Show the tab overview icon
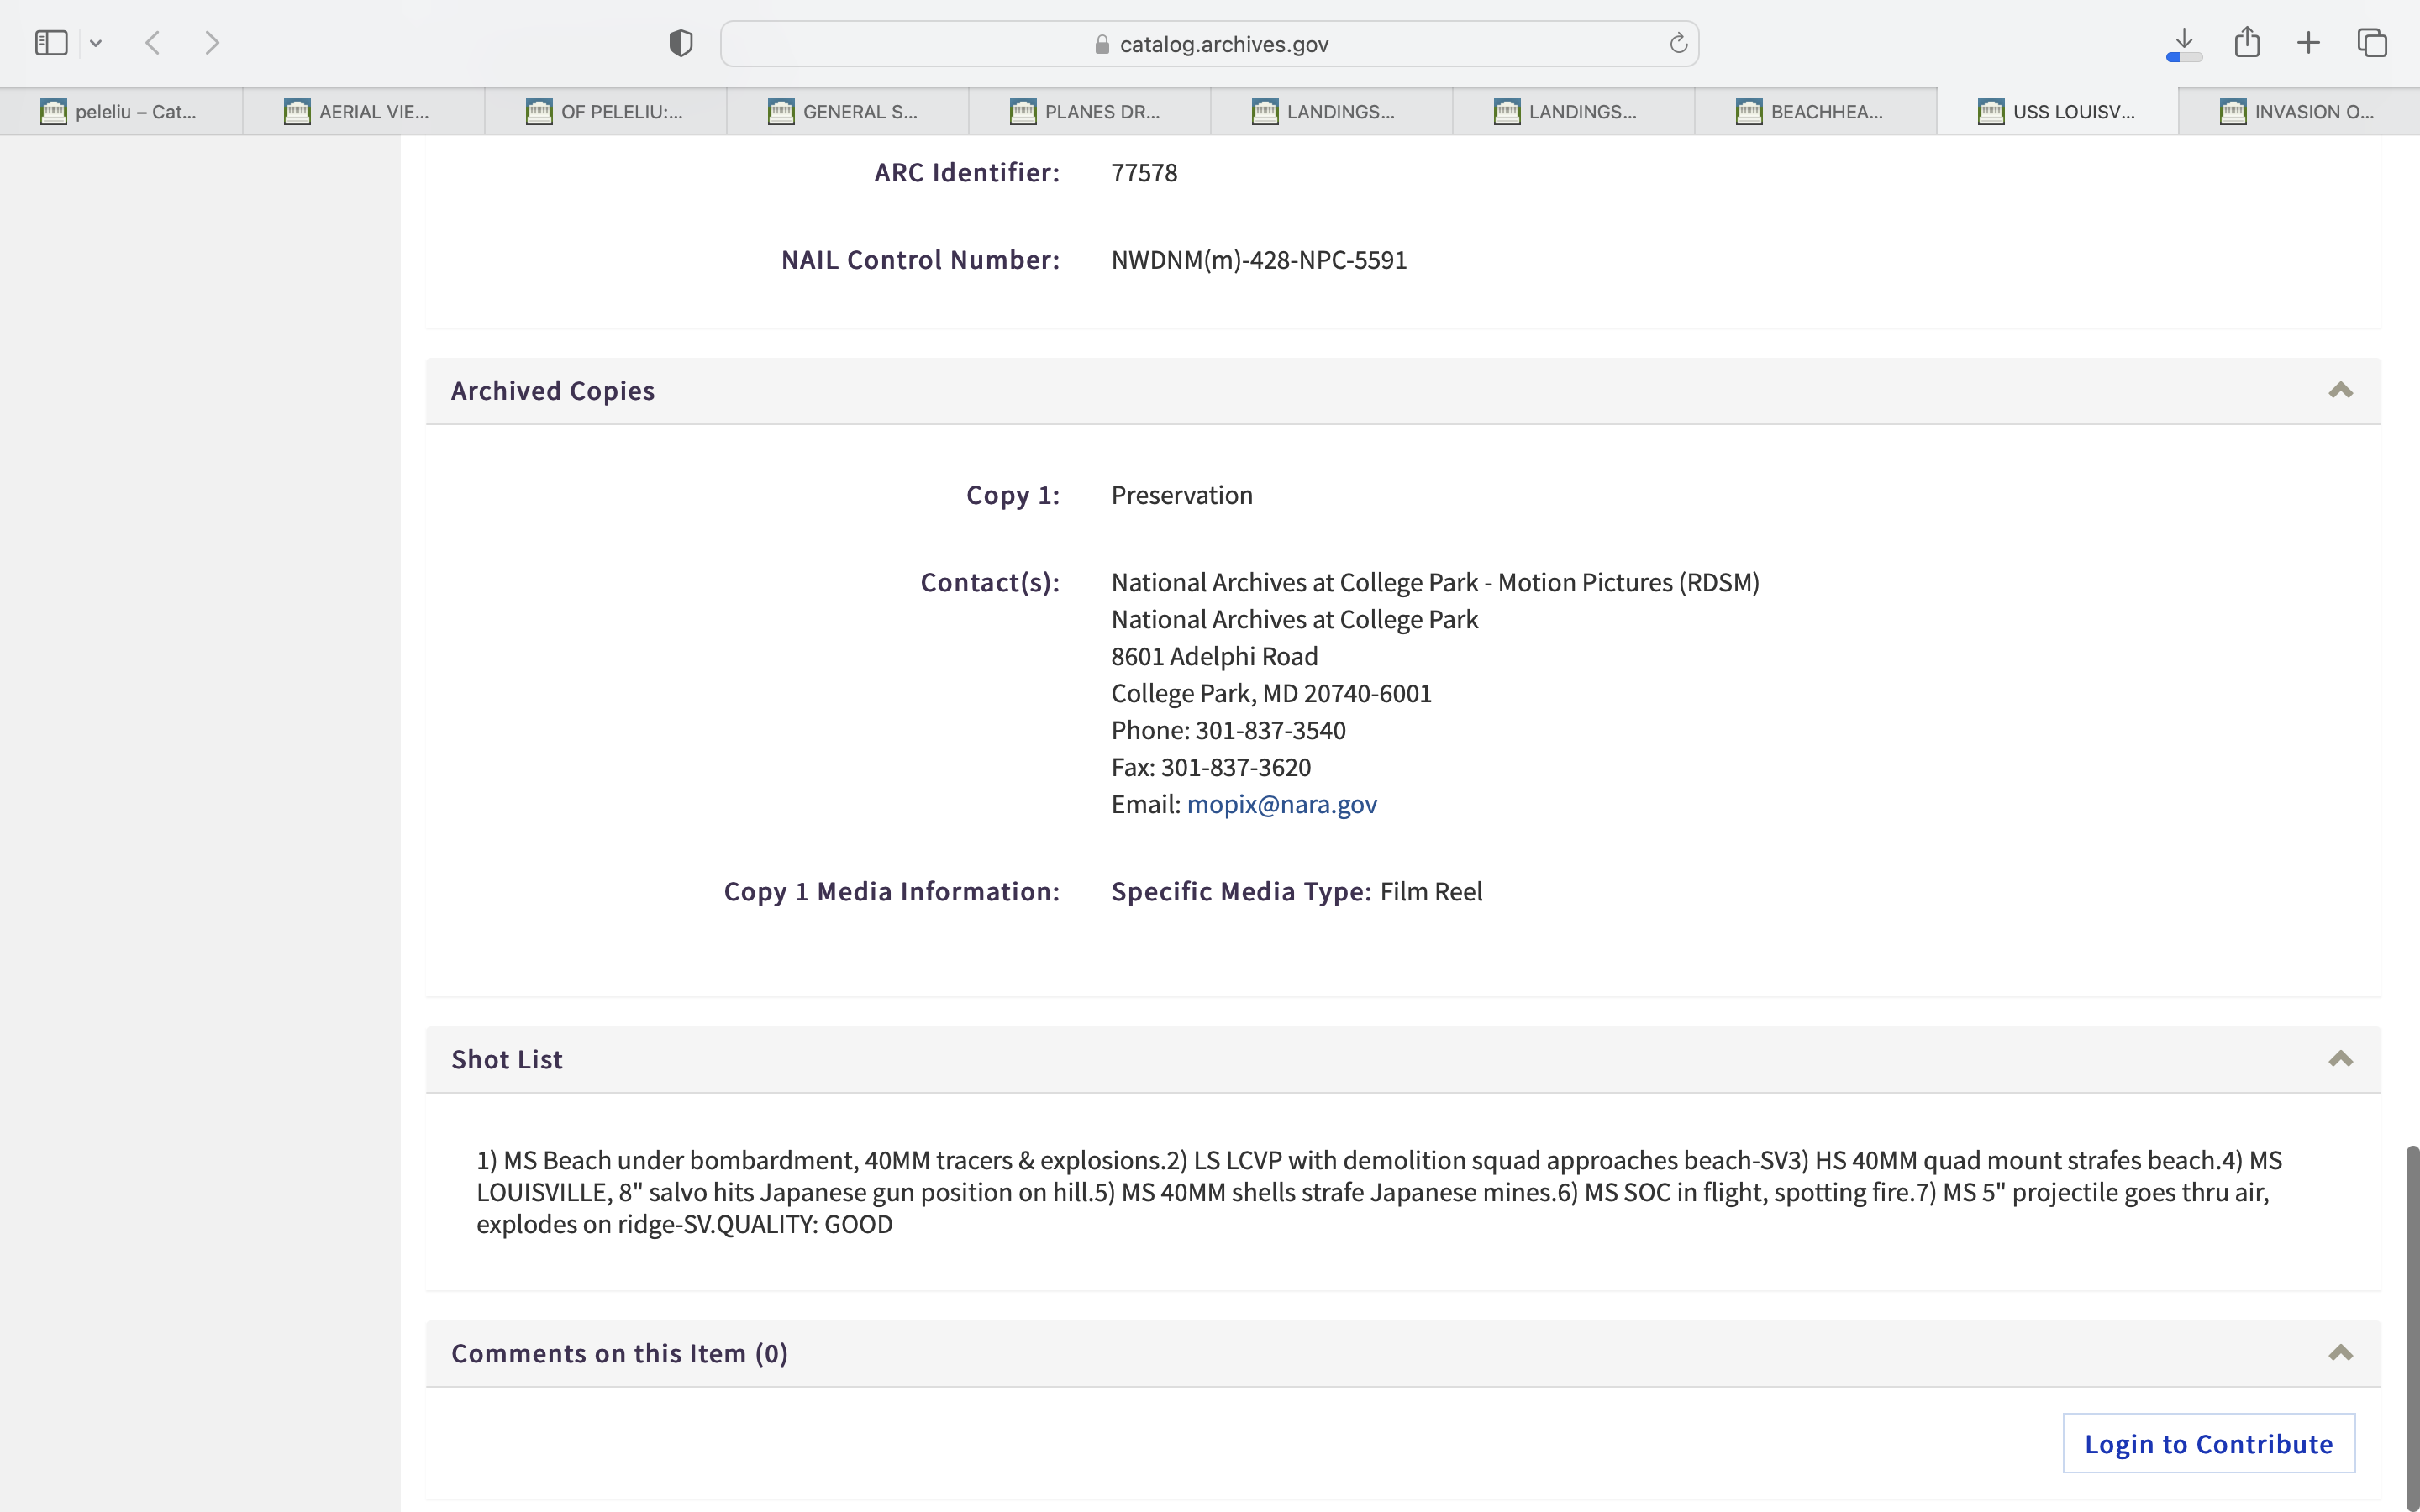The width and height of the screenshot is (2420, 1512). [2372, 43]
